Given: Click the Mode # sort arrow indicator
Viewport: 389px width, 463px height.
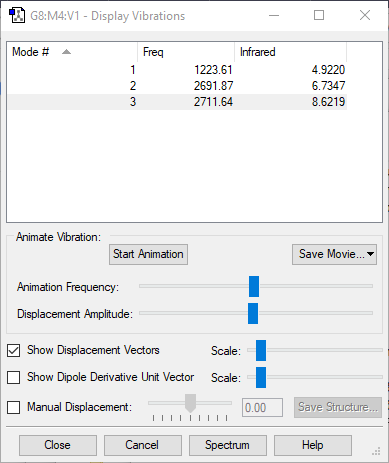Looking at the screenshot, I should click(66, 52).
